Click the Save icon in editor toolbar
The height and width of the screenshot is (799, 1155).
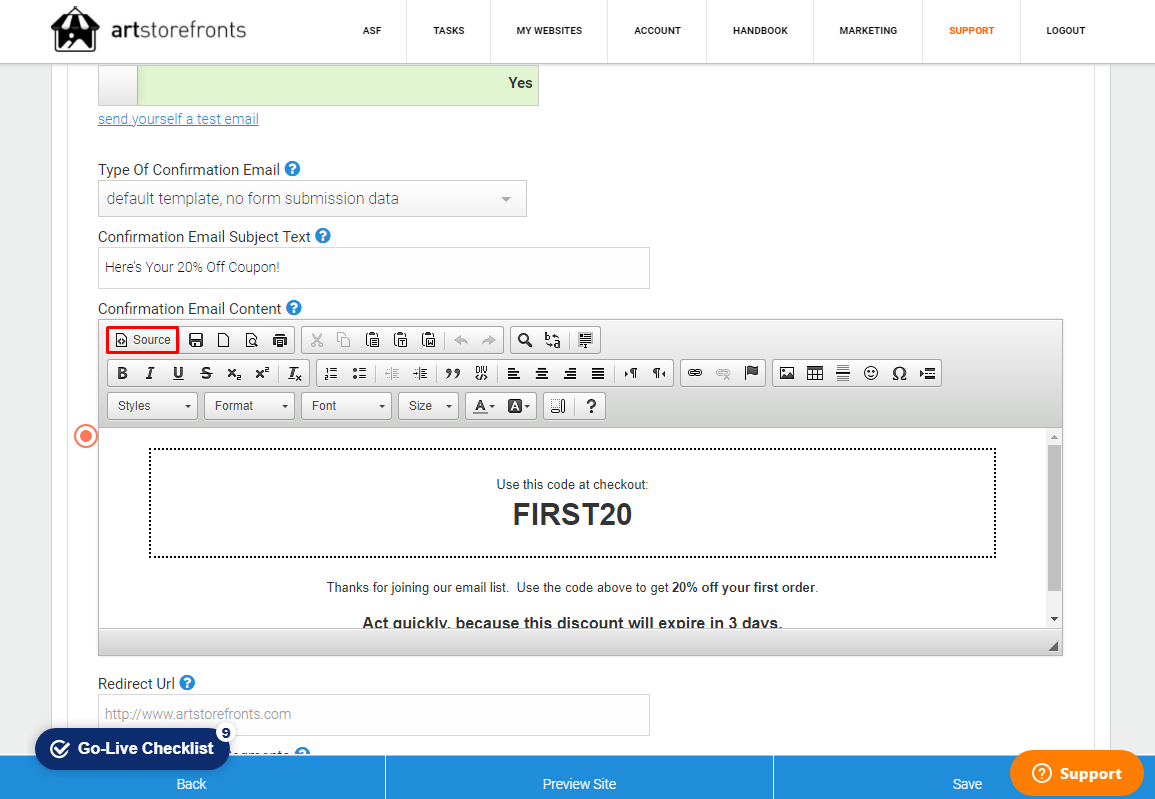click(x=196, y=340)
